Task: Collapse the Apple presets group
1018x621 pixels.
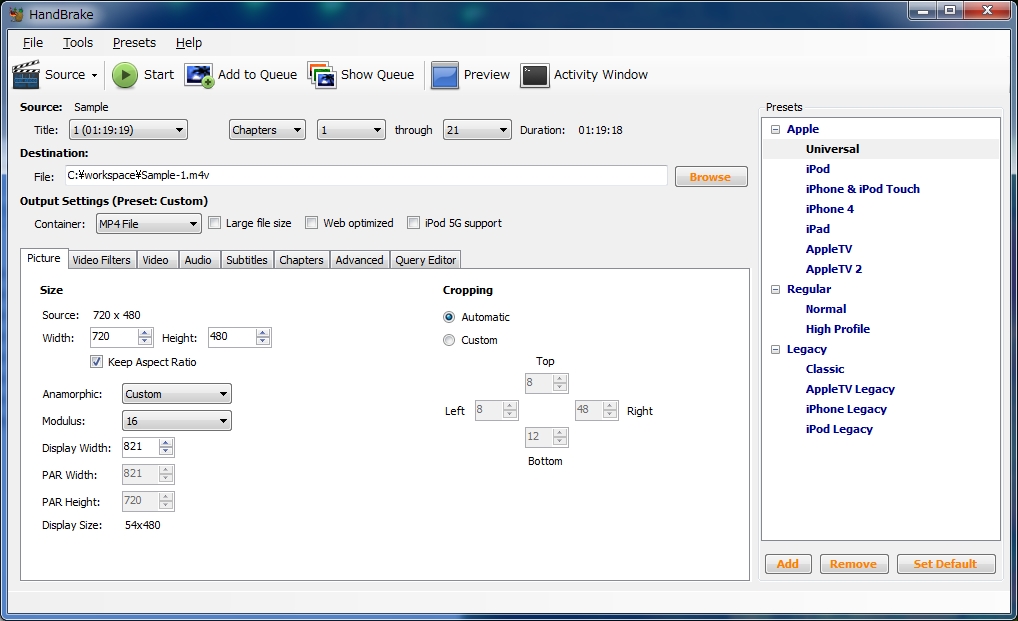Action: 775,129
